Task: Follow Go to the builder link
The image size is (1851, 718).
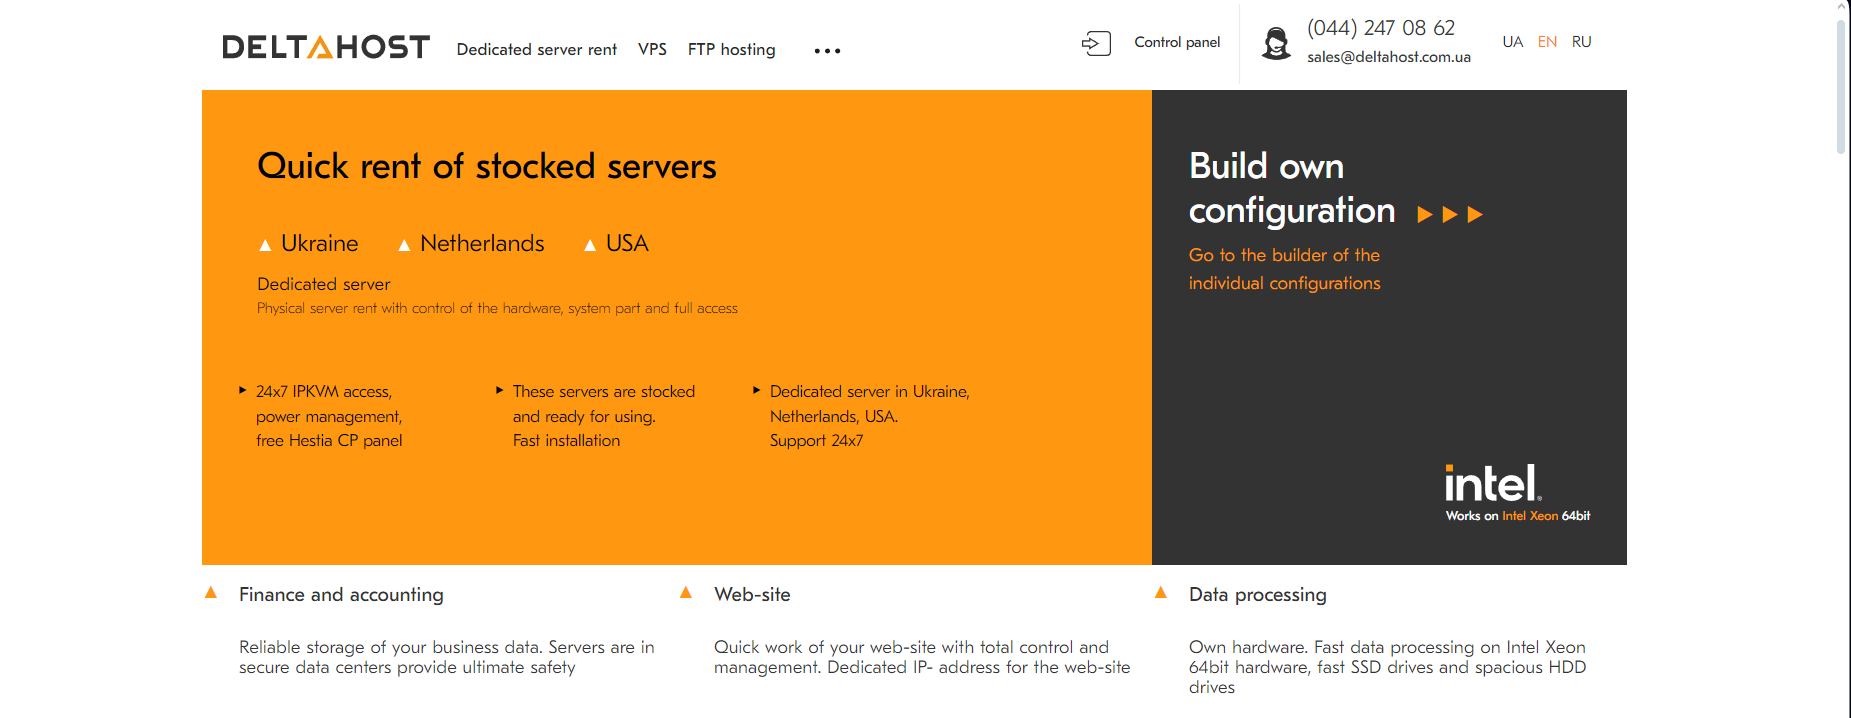Action: (1284, 269)
